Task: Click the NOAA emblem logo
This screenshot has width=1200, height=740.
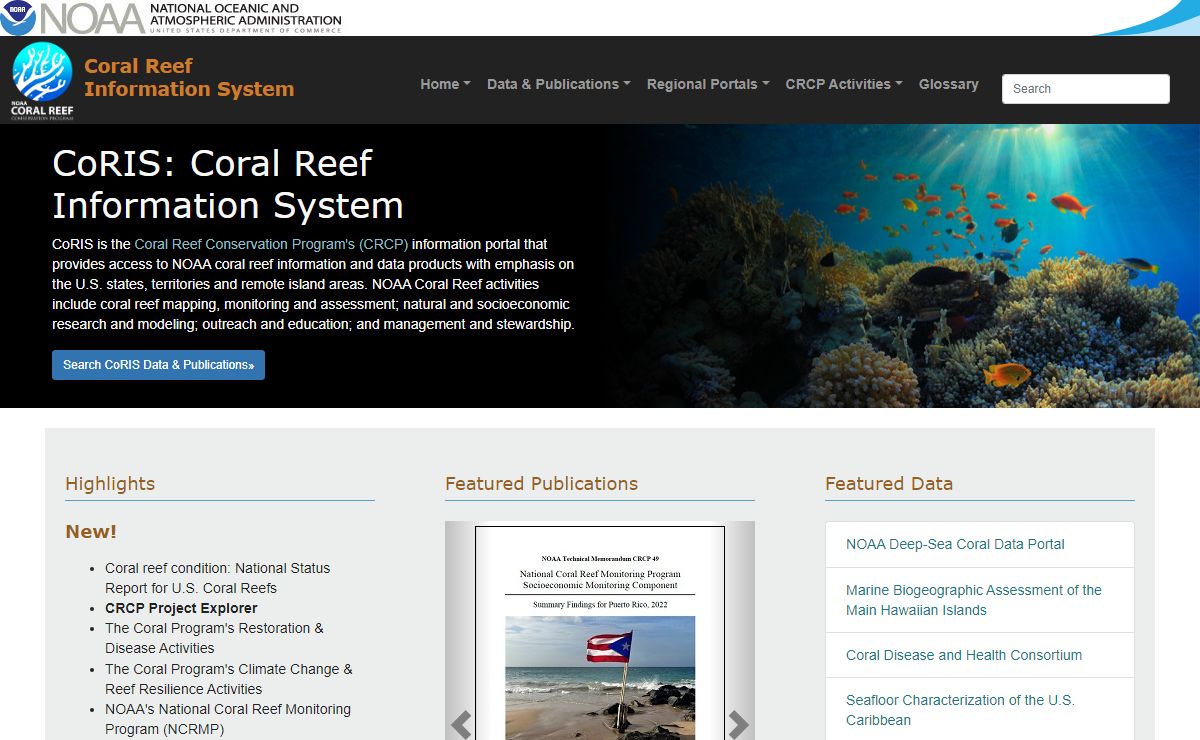Action: click(18, 17)
